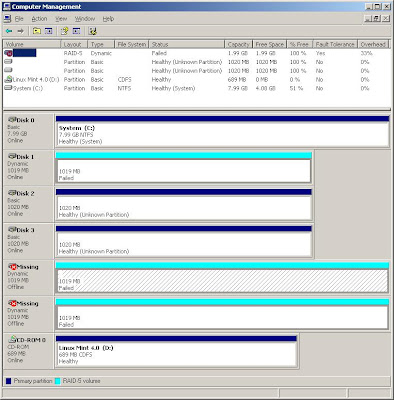Sort by the Type column header
The width and height of the screenshot is (394, 400).
[x=101, y=44]
